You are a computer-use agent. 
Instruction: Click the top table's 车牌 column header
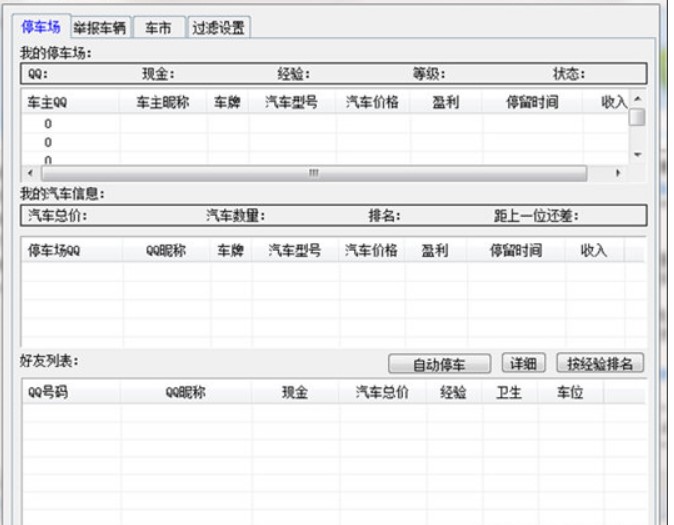pyautogui.click(x=227, y=102)
